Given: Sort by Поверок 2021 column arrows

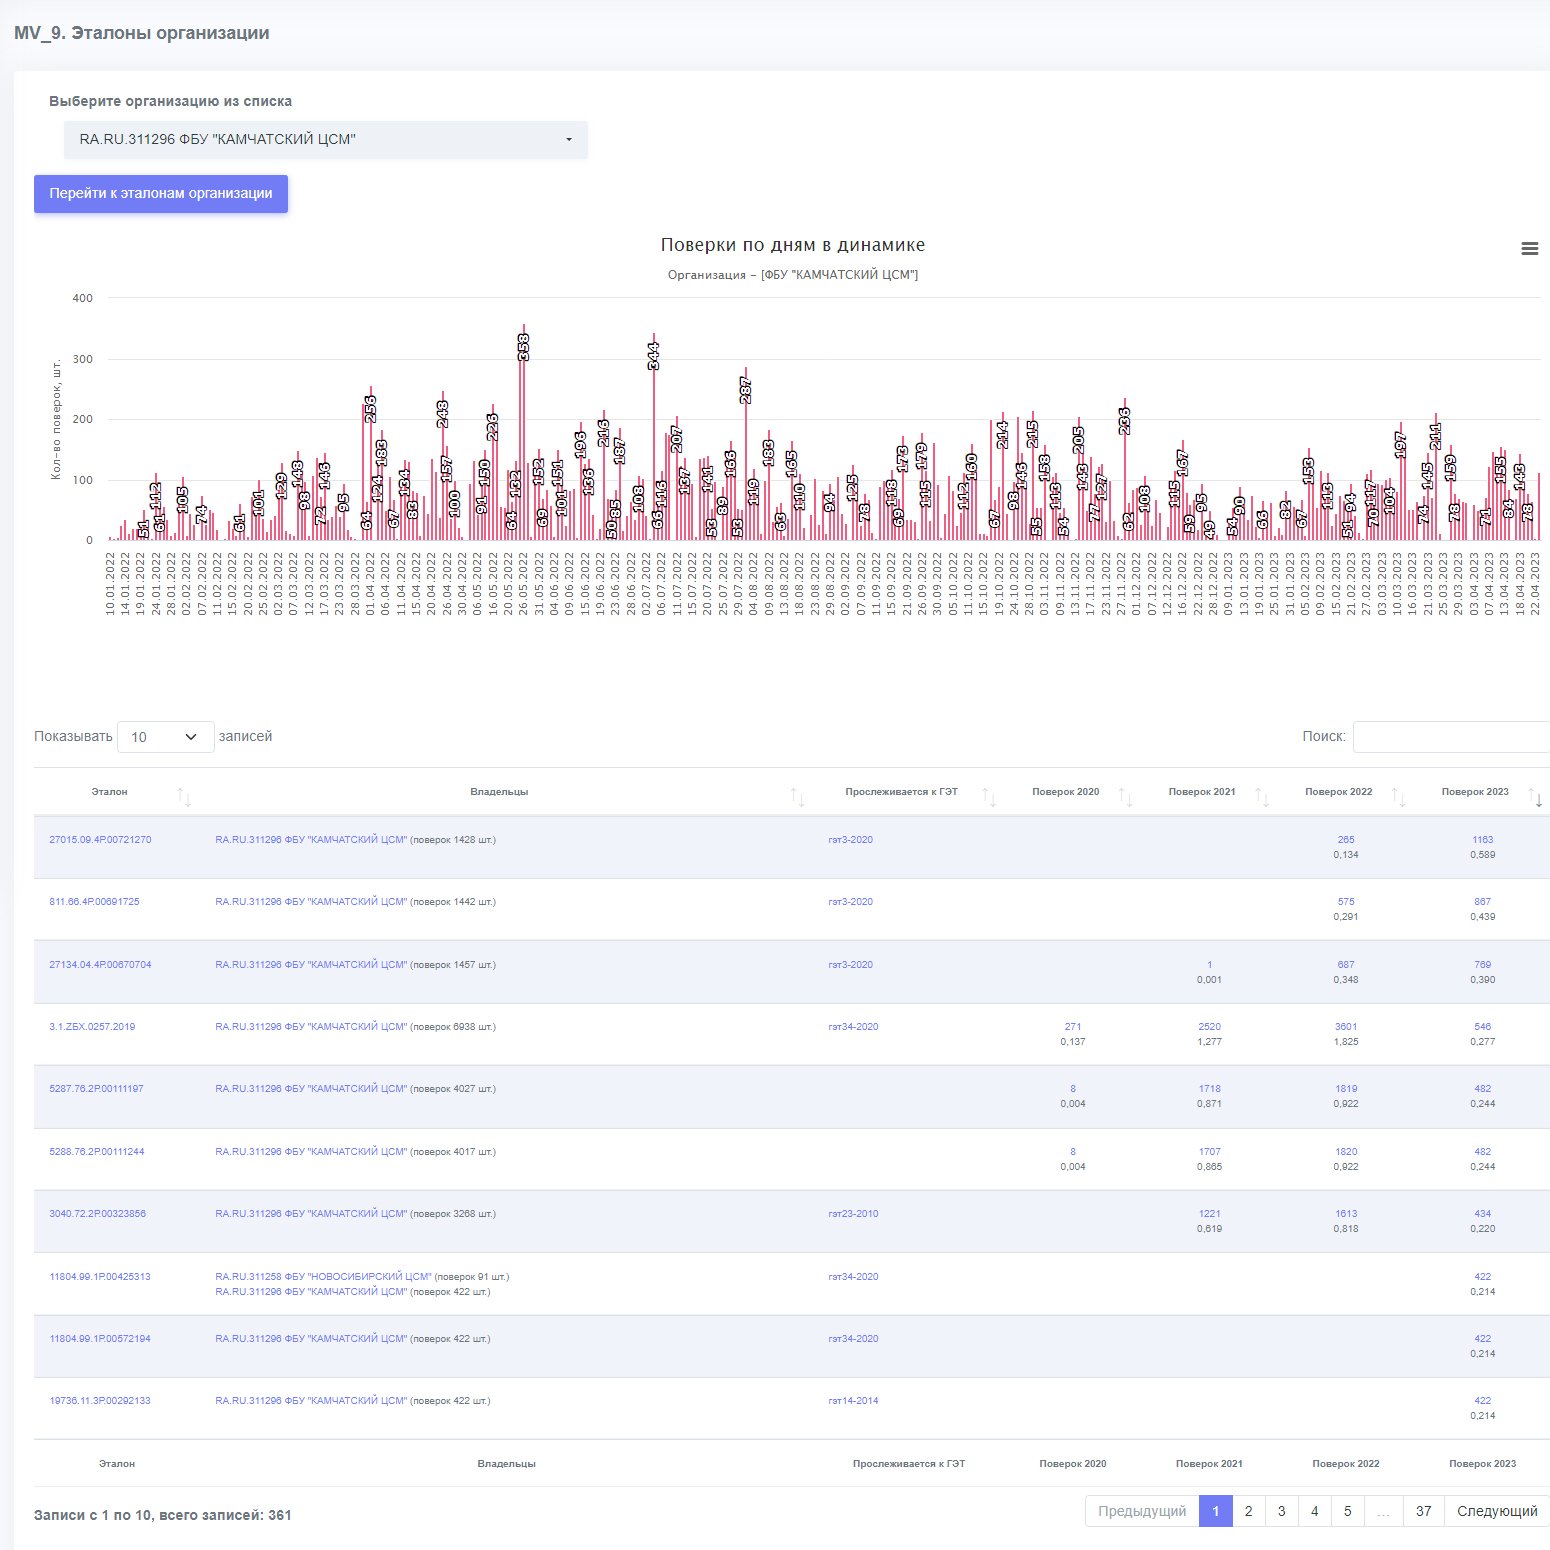Looking at the screenshot, I should [1262, 797].
